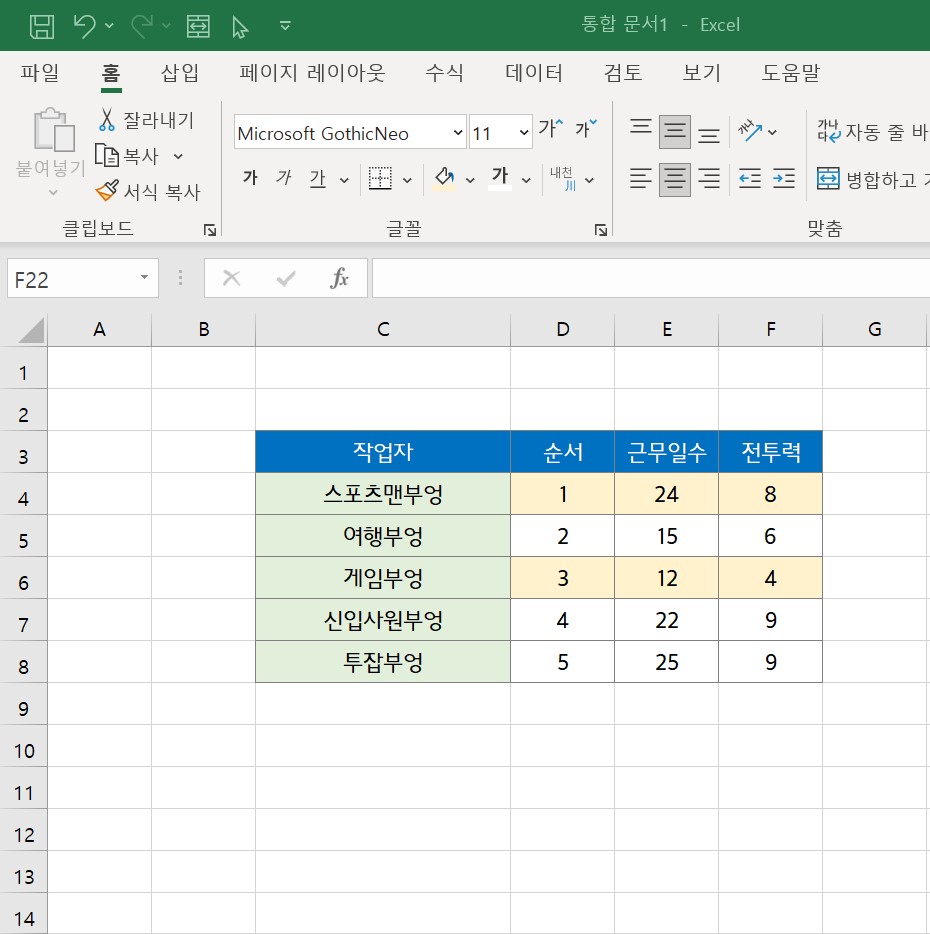Click the Borders icon

380,178
